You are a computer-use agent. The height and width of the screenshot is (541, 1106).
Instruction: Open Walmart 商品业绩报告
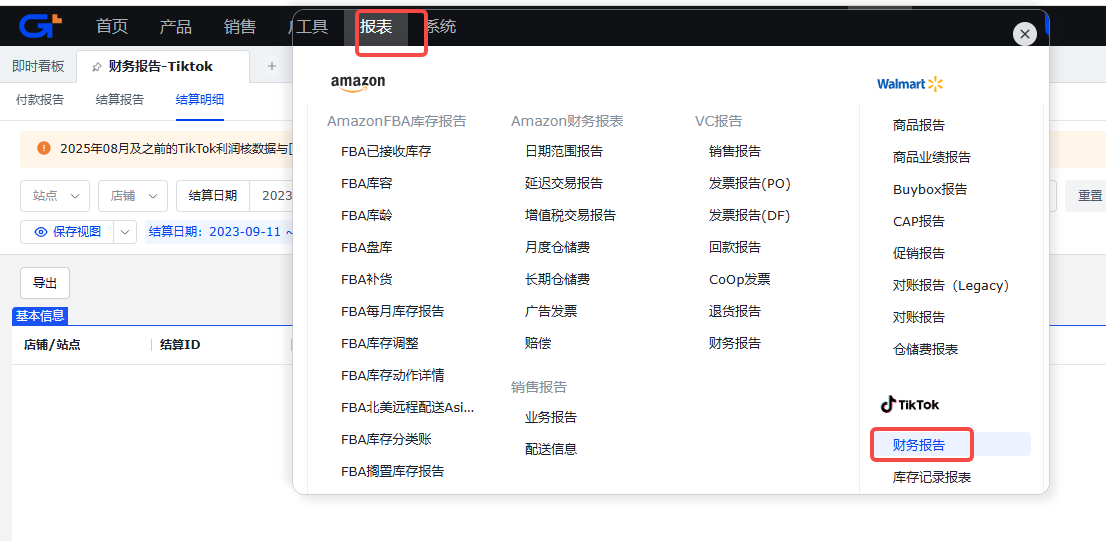click(932, 157)
